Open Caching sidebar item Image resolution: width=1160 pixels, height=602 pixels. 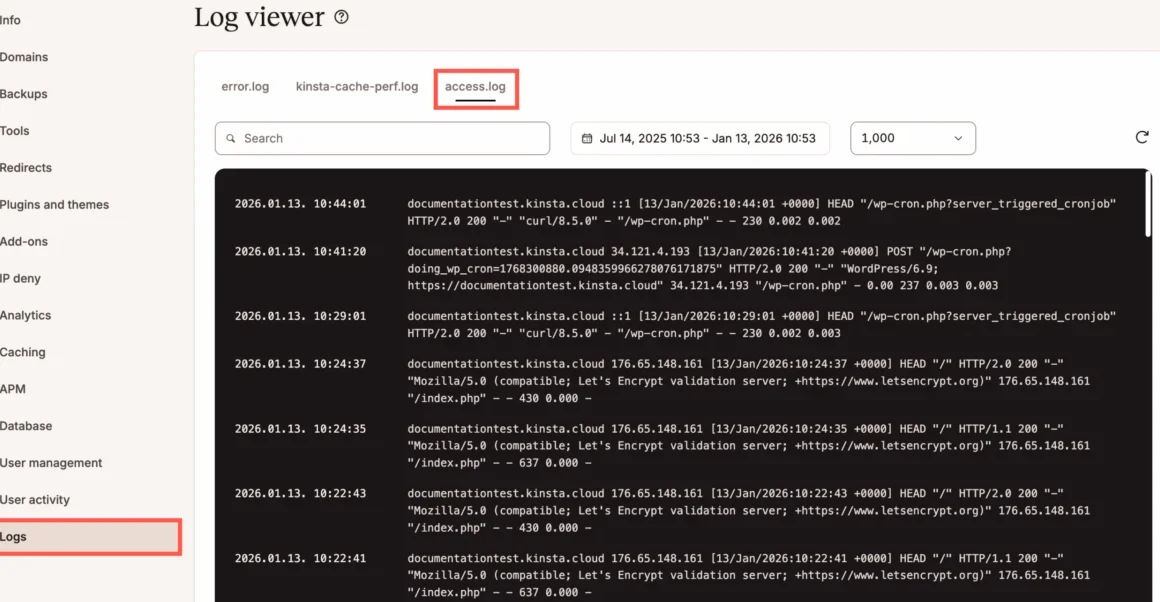22,352
